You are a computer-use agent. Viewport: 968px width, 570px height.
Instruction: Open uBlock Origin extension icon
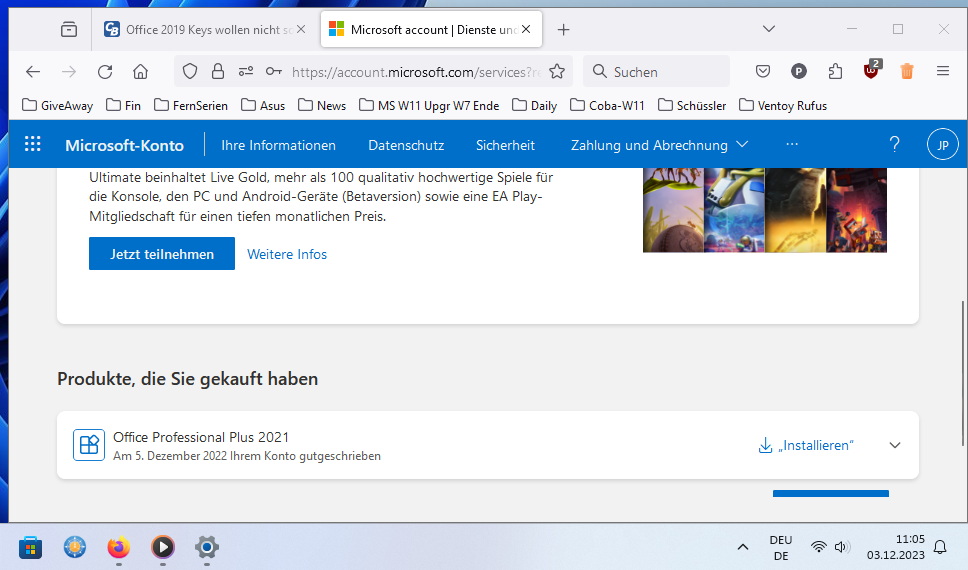pyautogui.click(x=872, y=70)
